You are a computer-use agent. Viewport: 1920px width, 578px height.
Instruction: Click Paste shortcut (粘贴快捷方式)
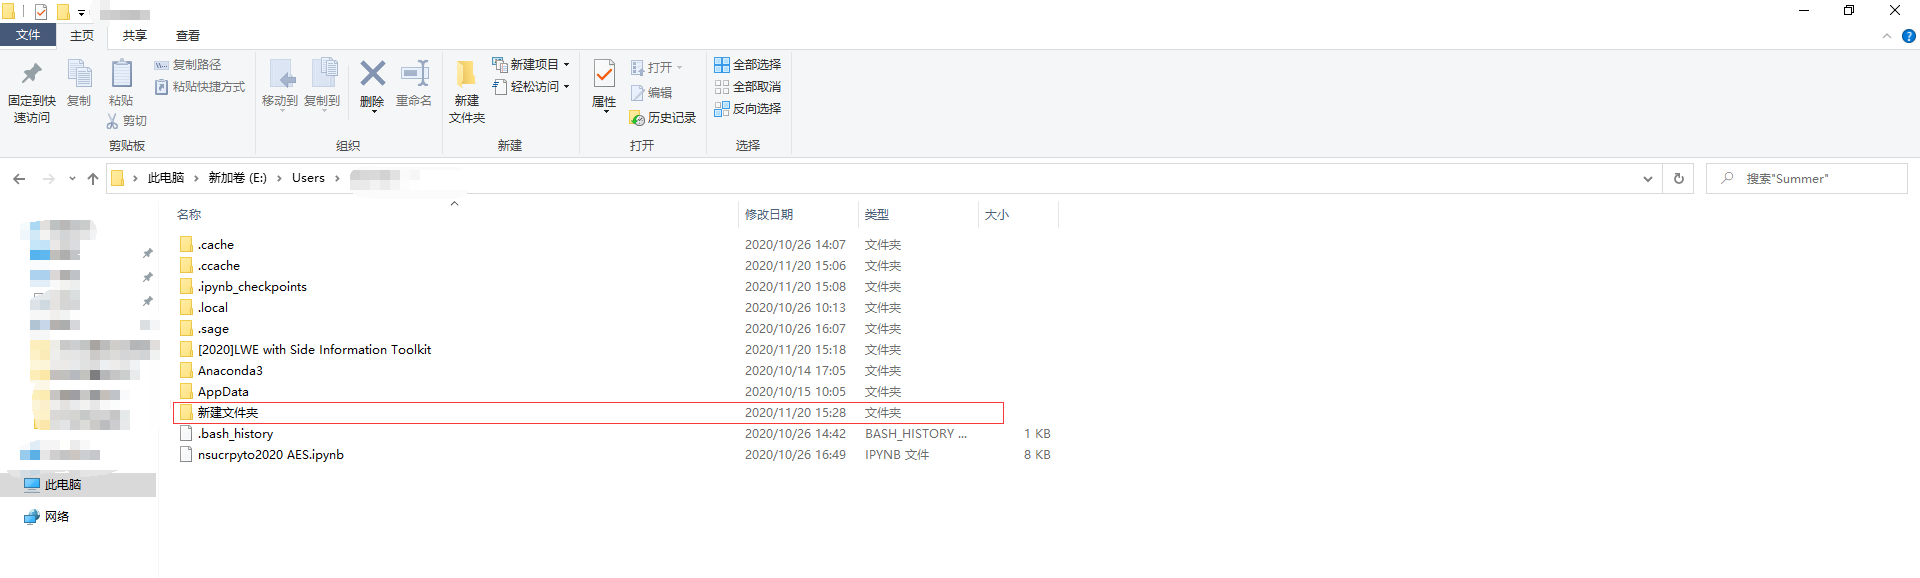(200, 87)
